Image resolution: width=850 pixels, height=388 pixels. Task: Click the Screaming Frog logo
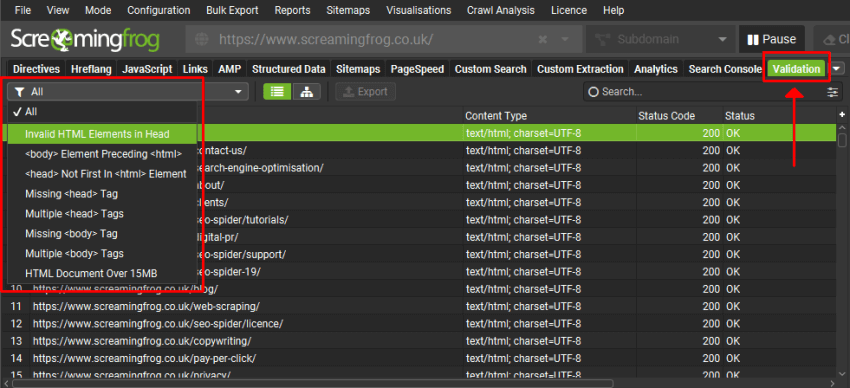pos(85,40)
